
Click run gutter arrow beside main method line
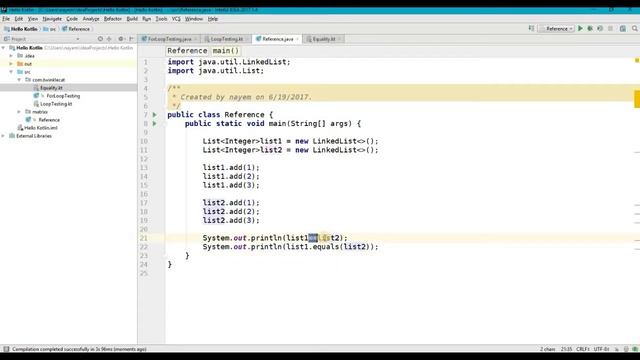(x=155, y=123)
